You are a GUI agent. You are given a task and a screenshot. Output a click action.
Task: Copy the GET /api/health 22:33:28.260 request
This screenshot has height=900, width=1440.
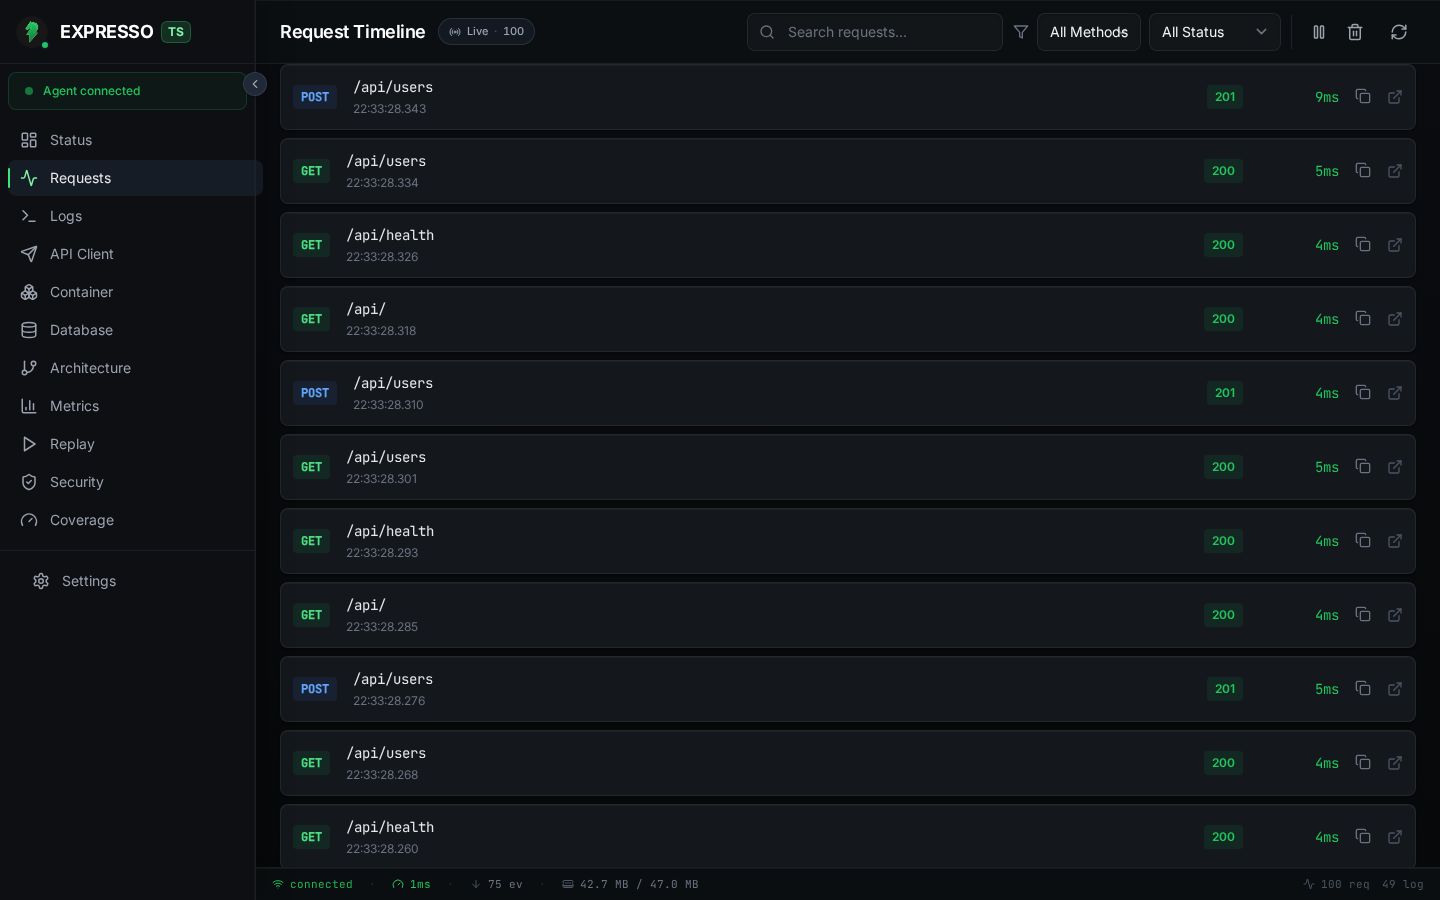pos(1363,837)
